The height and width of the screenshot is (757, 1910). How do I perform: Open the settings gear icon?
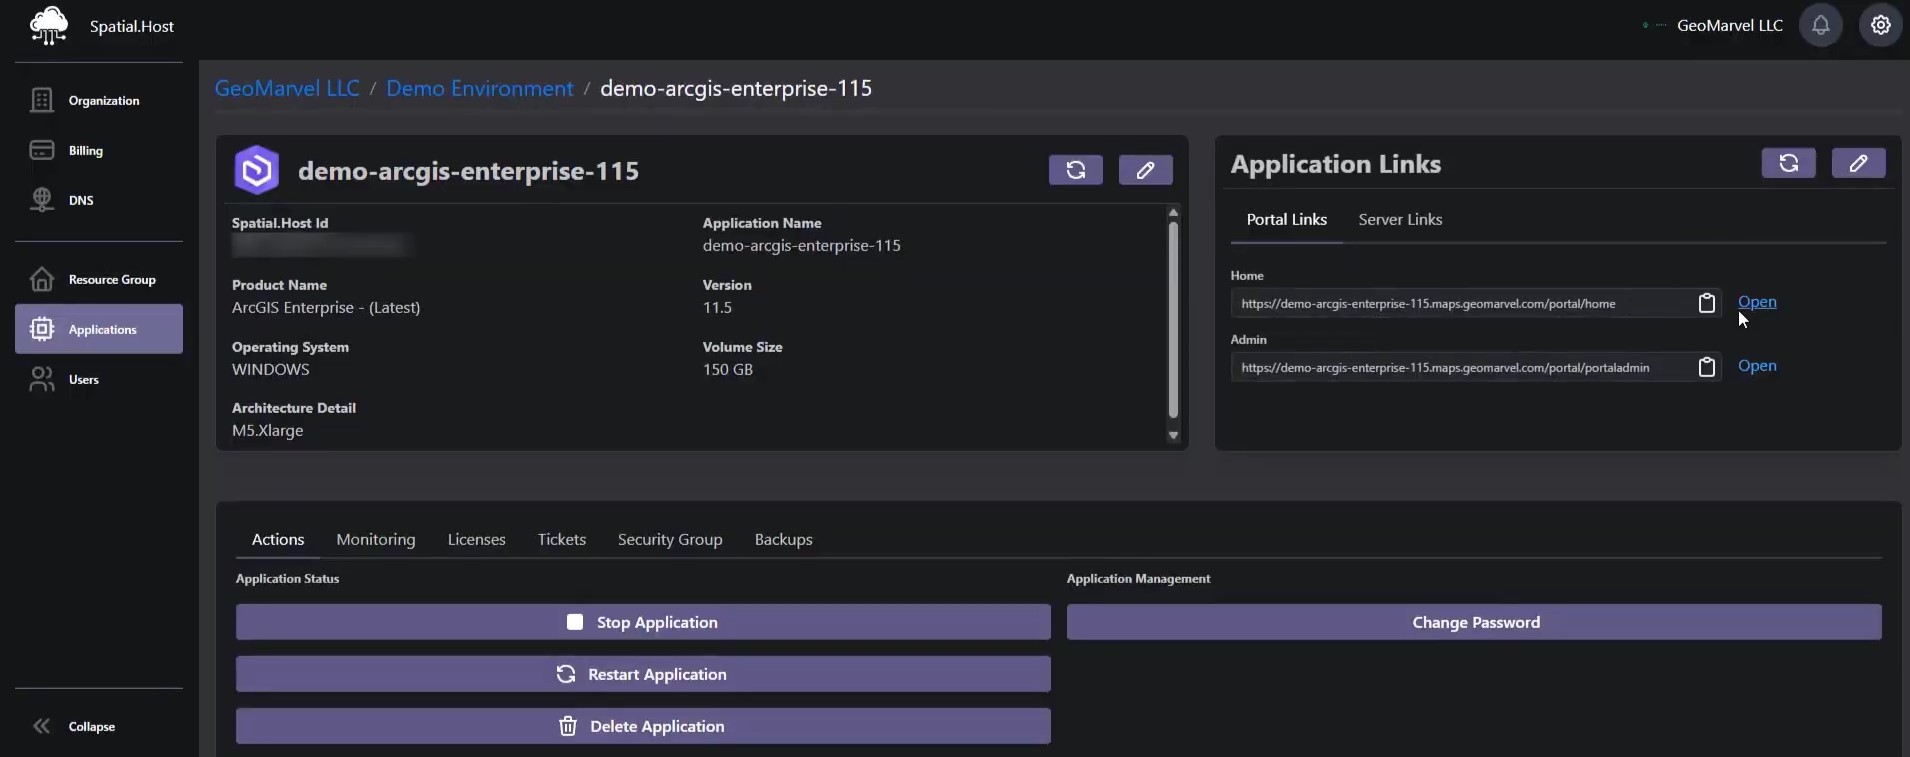point(1880,26)
